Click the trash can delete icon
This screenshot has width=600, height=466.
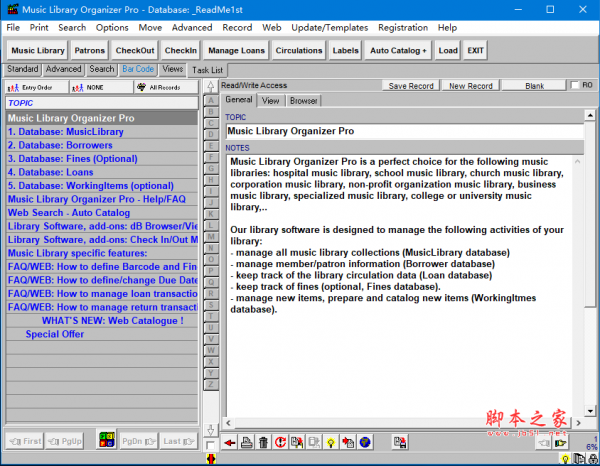point(264,442)
